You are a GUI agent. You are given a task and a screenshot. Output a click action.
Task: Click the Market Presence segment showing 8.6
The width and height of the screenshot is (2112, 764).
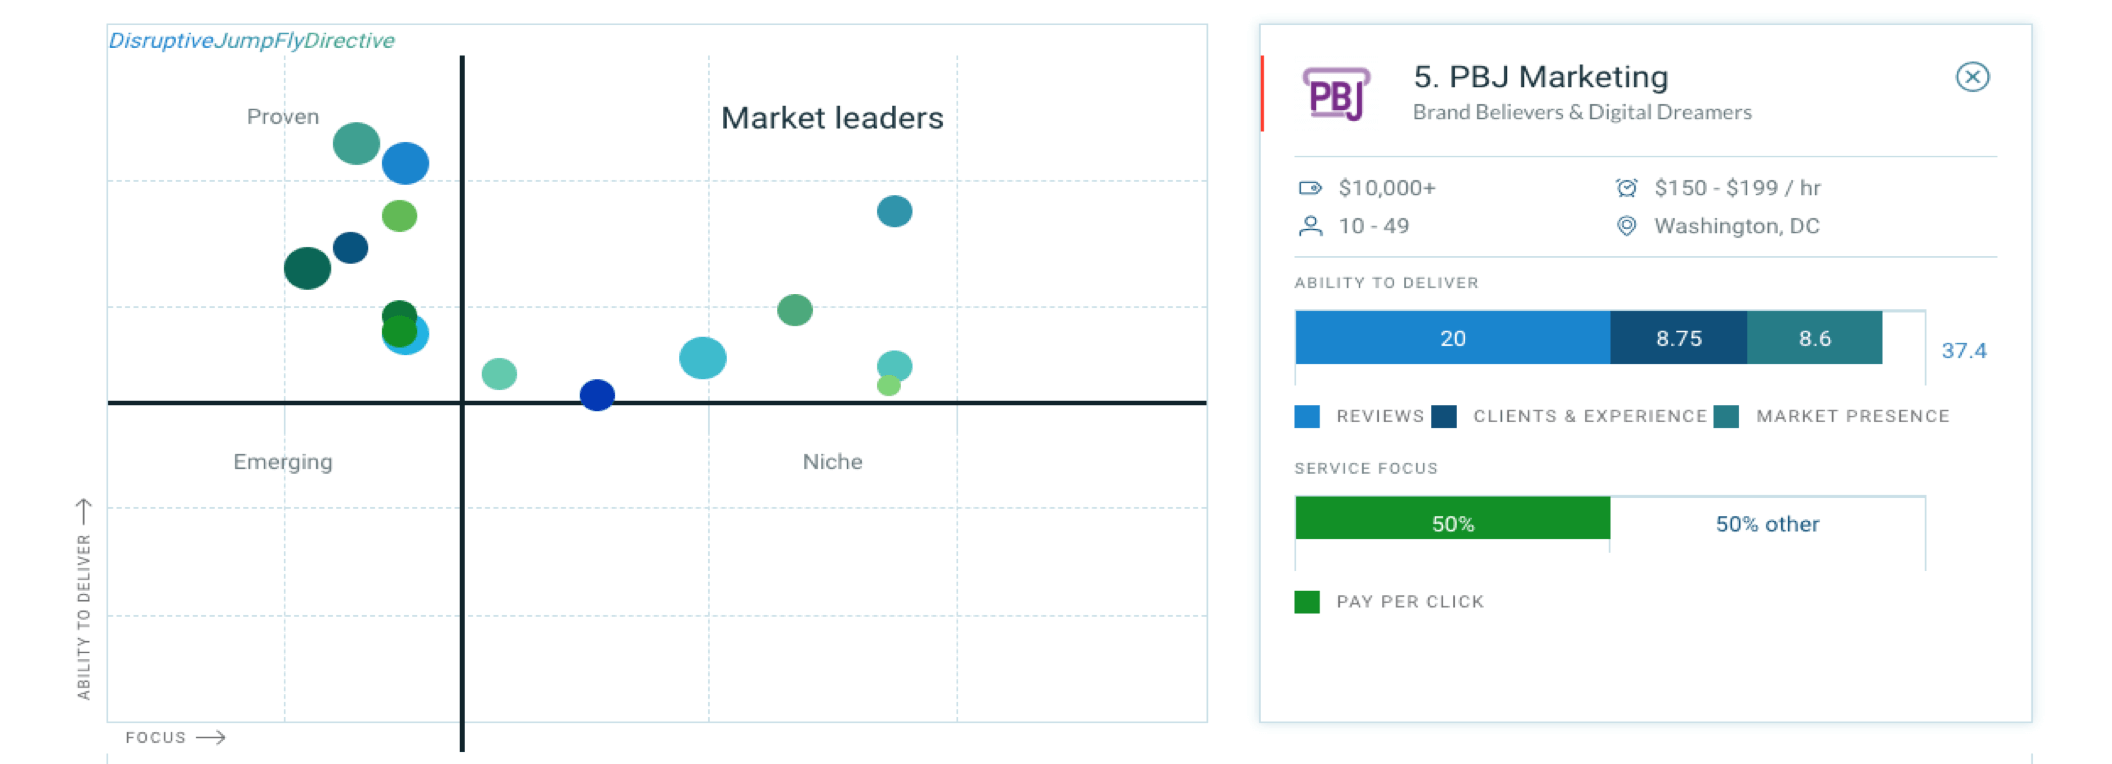click(x=1814, y=338)
